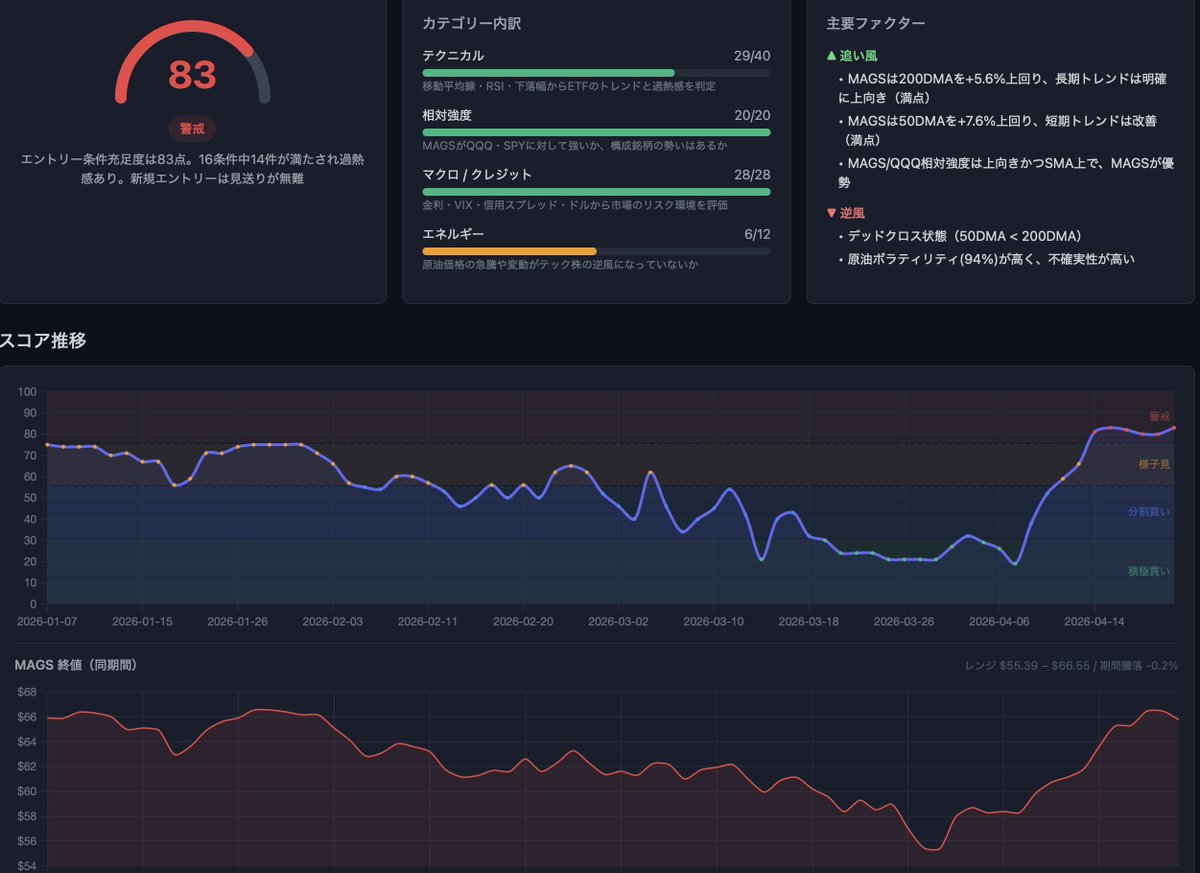This screenshot has height=873, width=1200.
Task: Click the large 83 score inside the gauge
Action: pos(193,75)
